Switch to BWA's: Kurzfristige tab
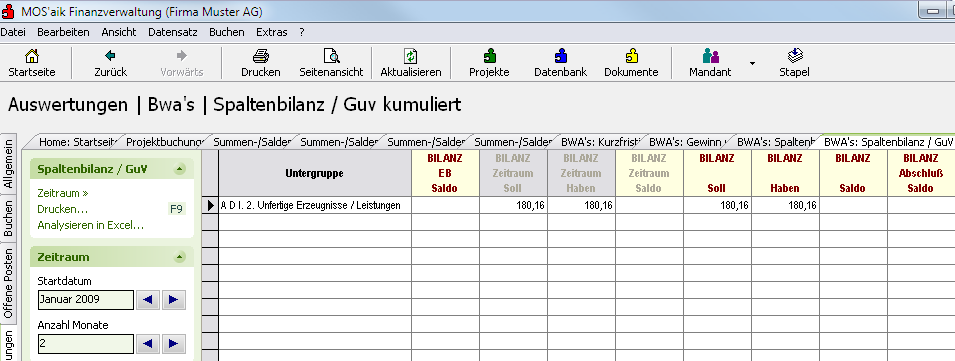 point(600,142)
